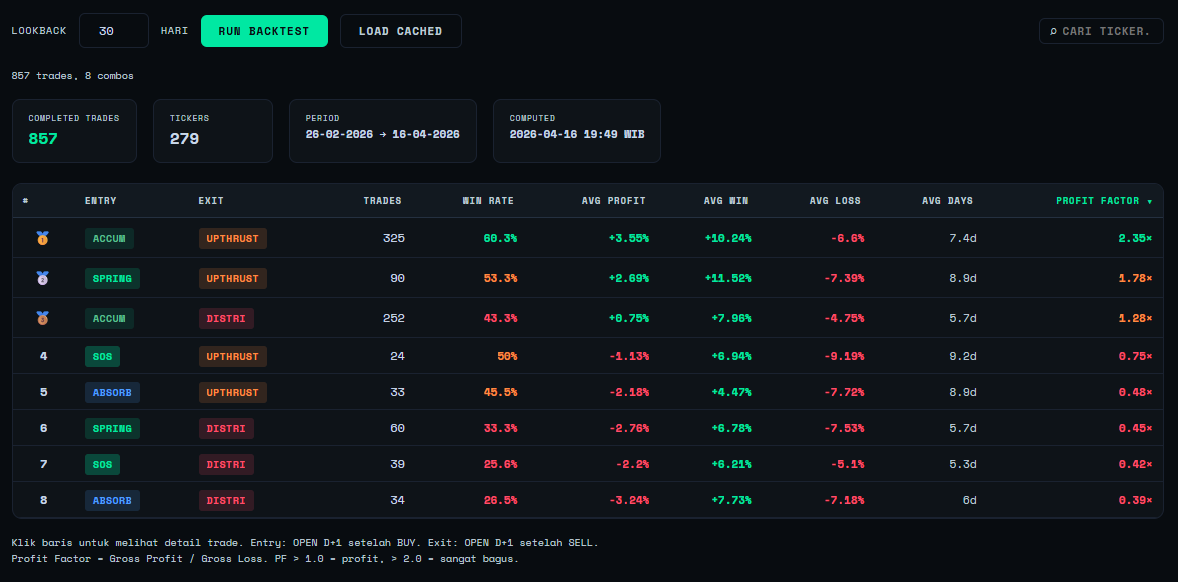1178x582 pixels.
Task: Click the DISTRI tag in the 252-trades row
Action: point(226,318)
